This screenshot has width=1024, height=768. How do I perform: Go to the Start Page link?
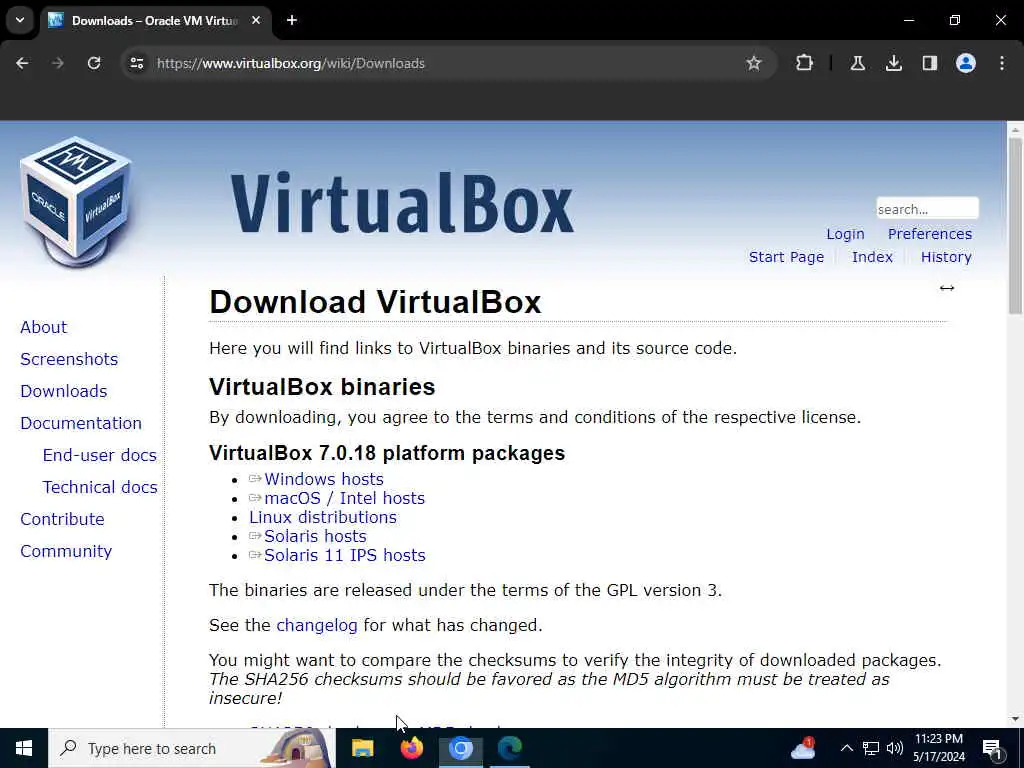pyautogui.click(x=786, y=257)
